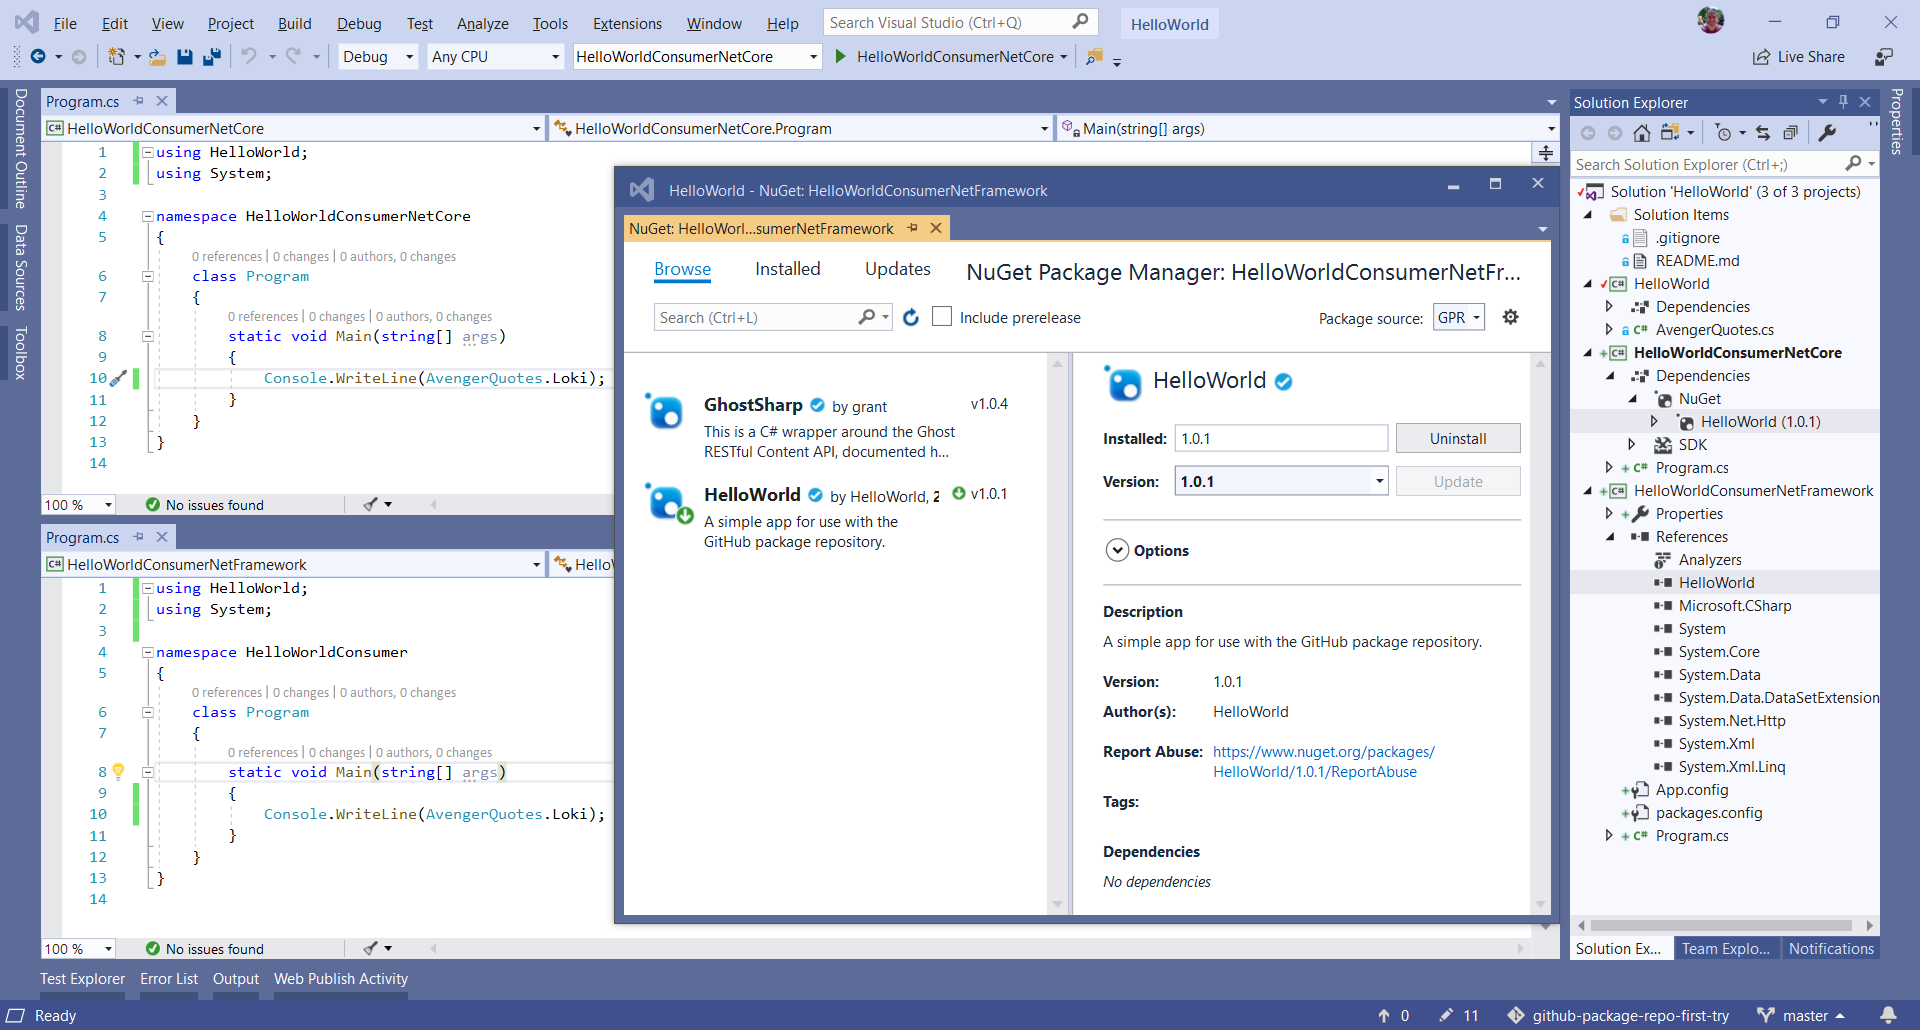Open notifications bell in status bar
1920x1030 pixels.
[1887, 1015]
